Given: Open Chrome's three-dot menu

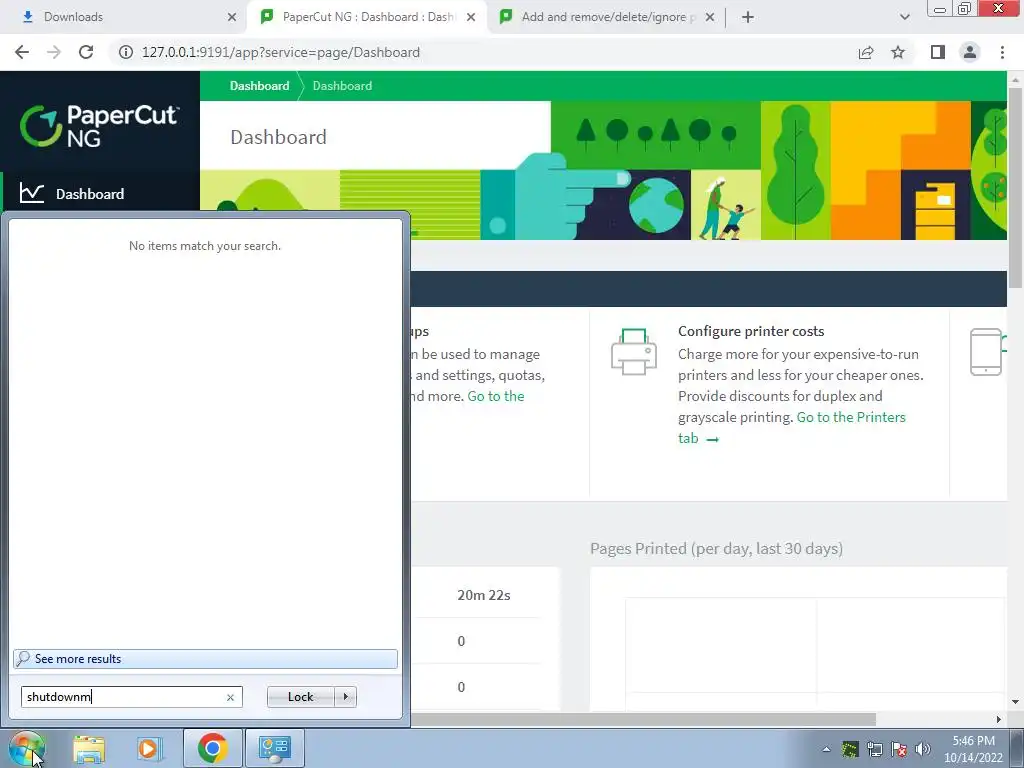Looking at the screenshot, I should (1002, 52).
